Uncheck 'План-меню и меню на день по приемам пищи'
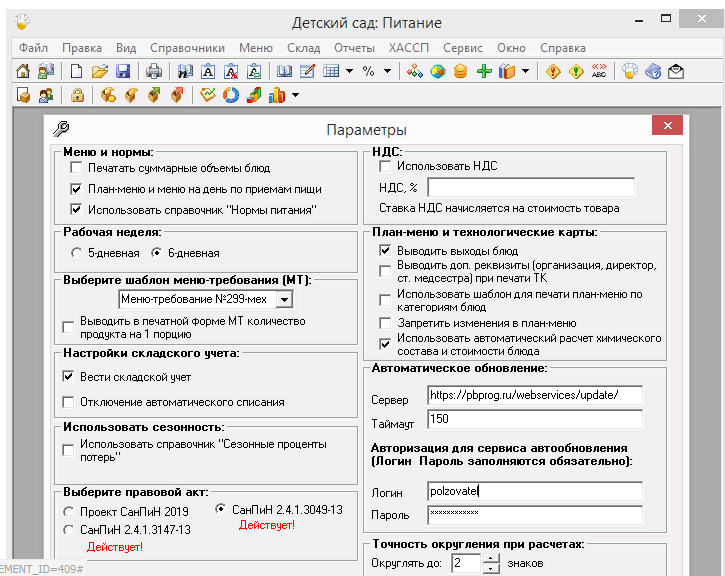 pyautogui.click(x=76, y=189)
